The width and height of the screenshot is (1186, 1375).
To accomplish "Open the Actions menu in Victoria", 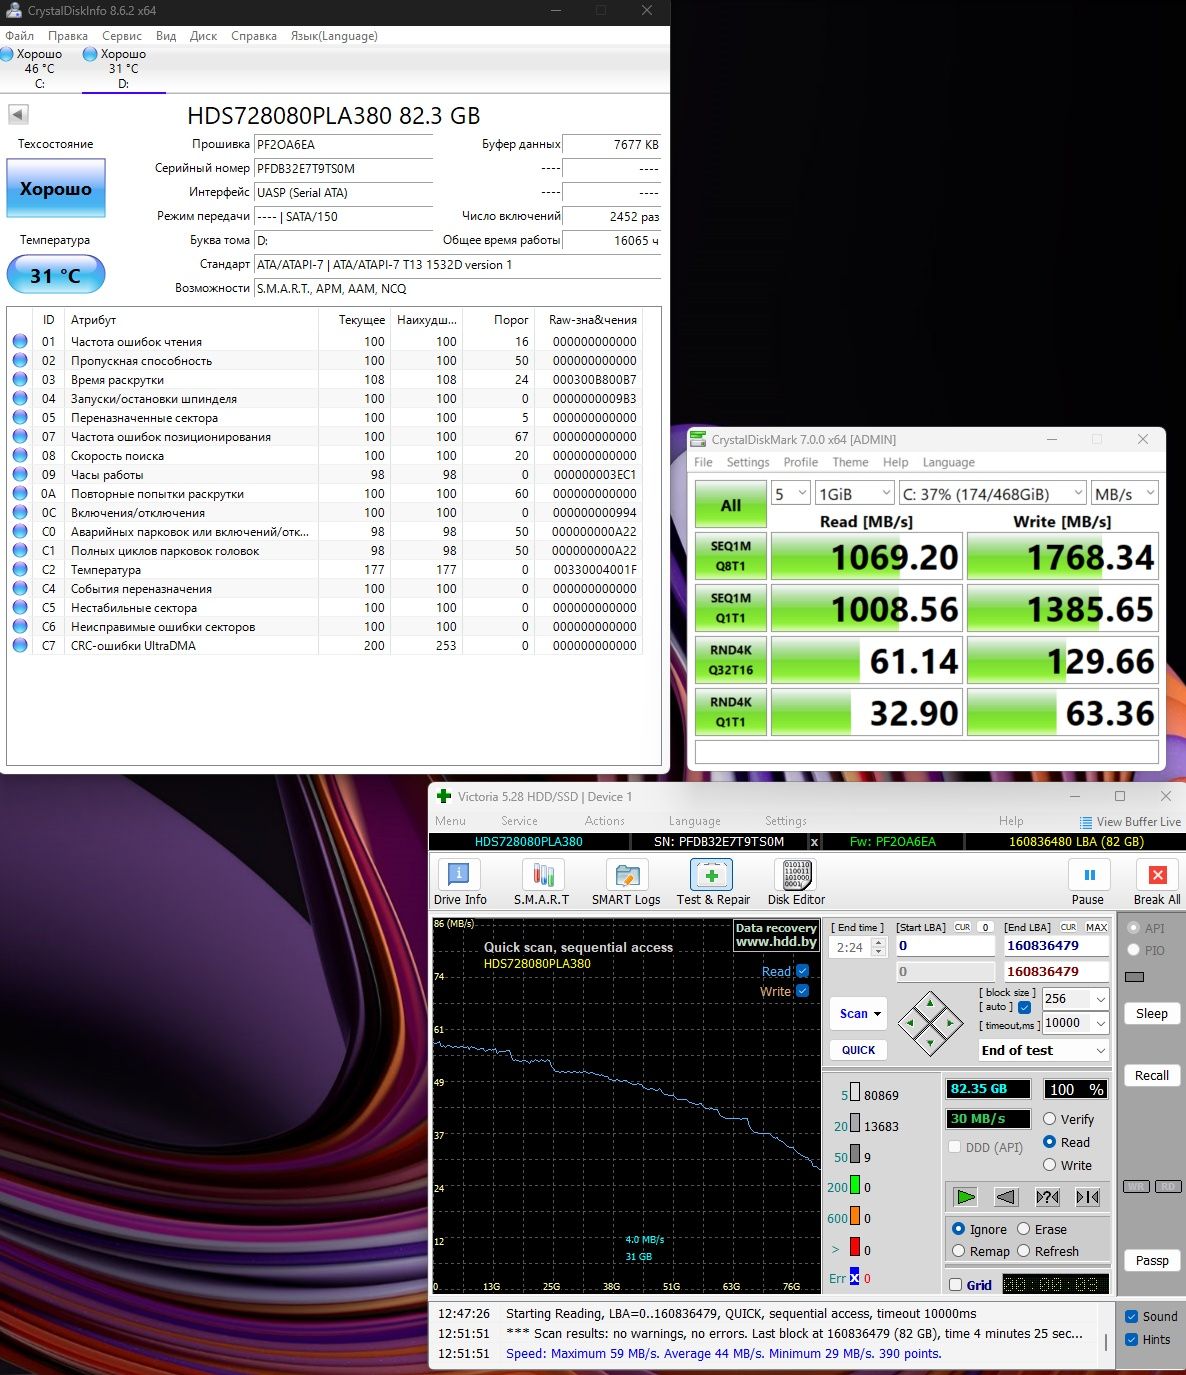I will 604,821.
